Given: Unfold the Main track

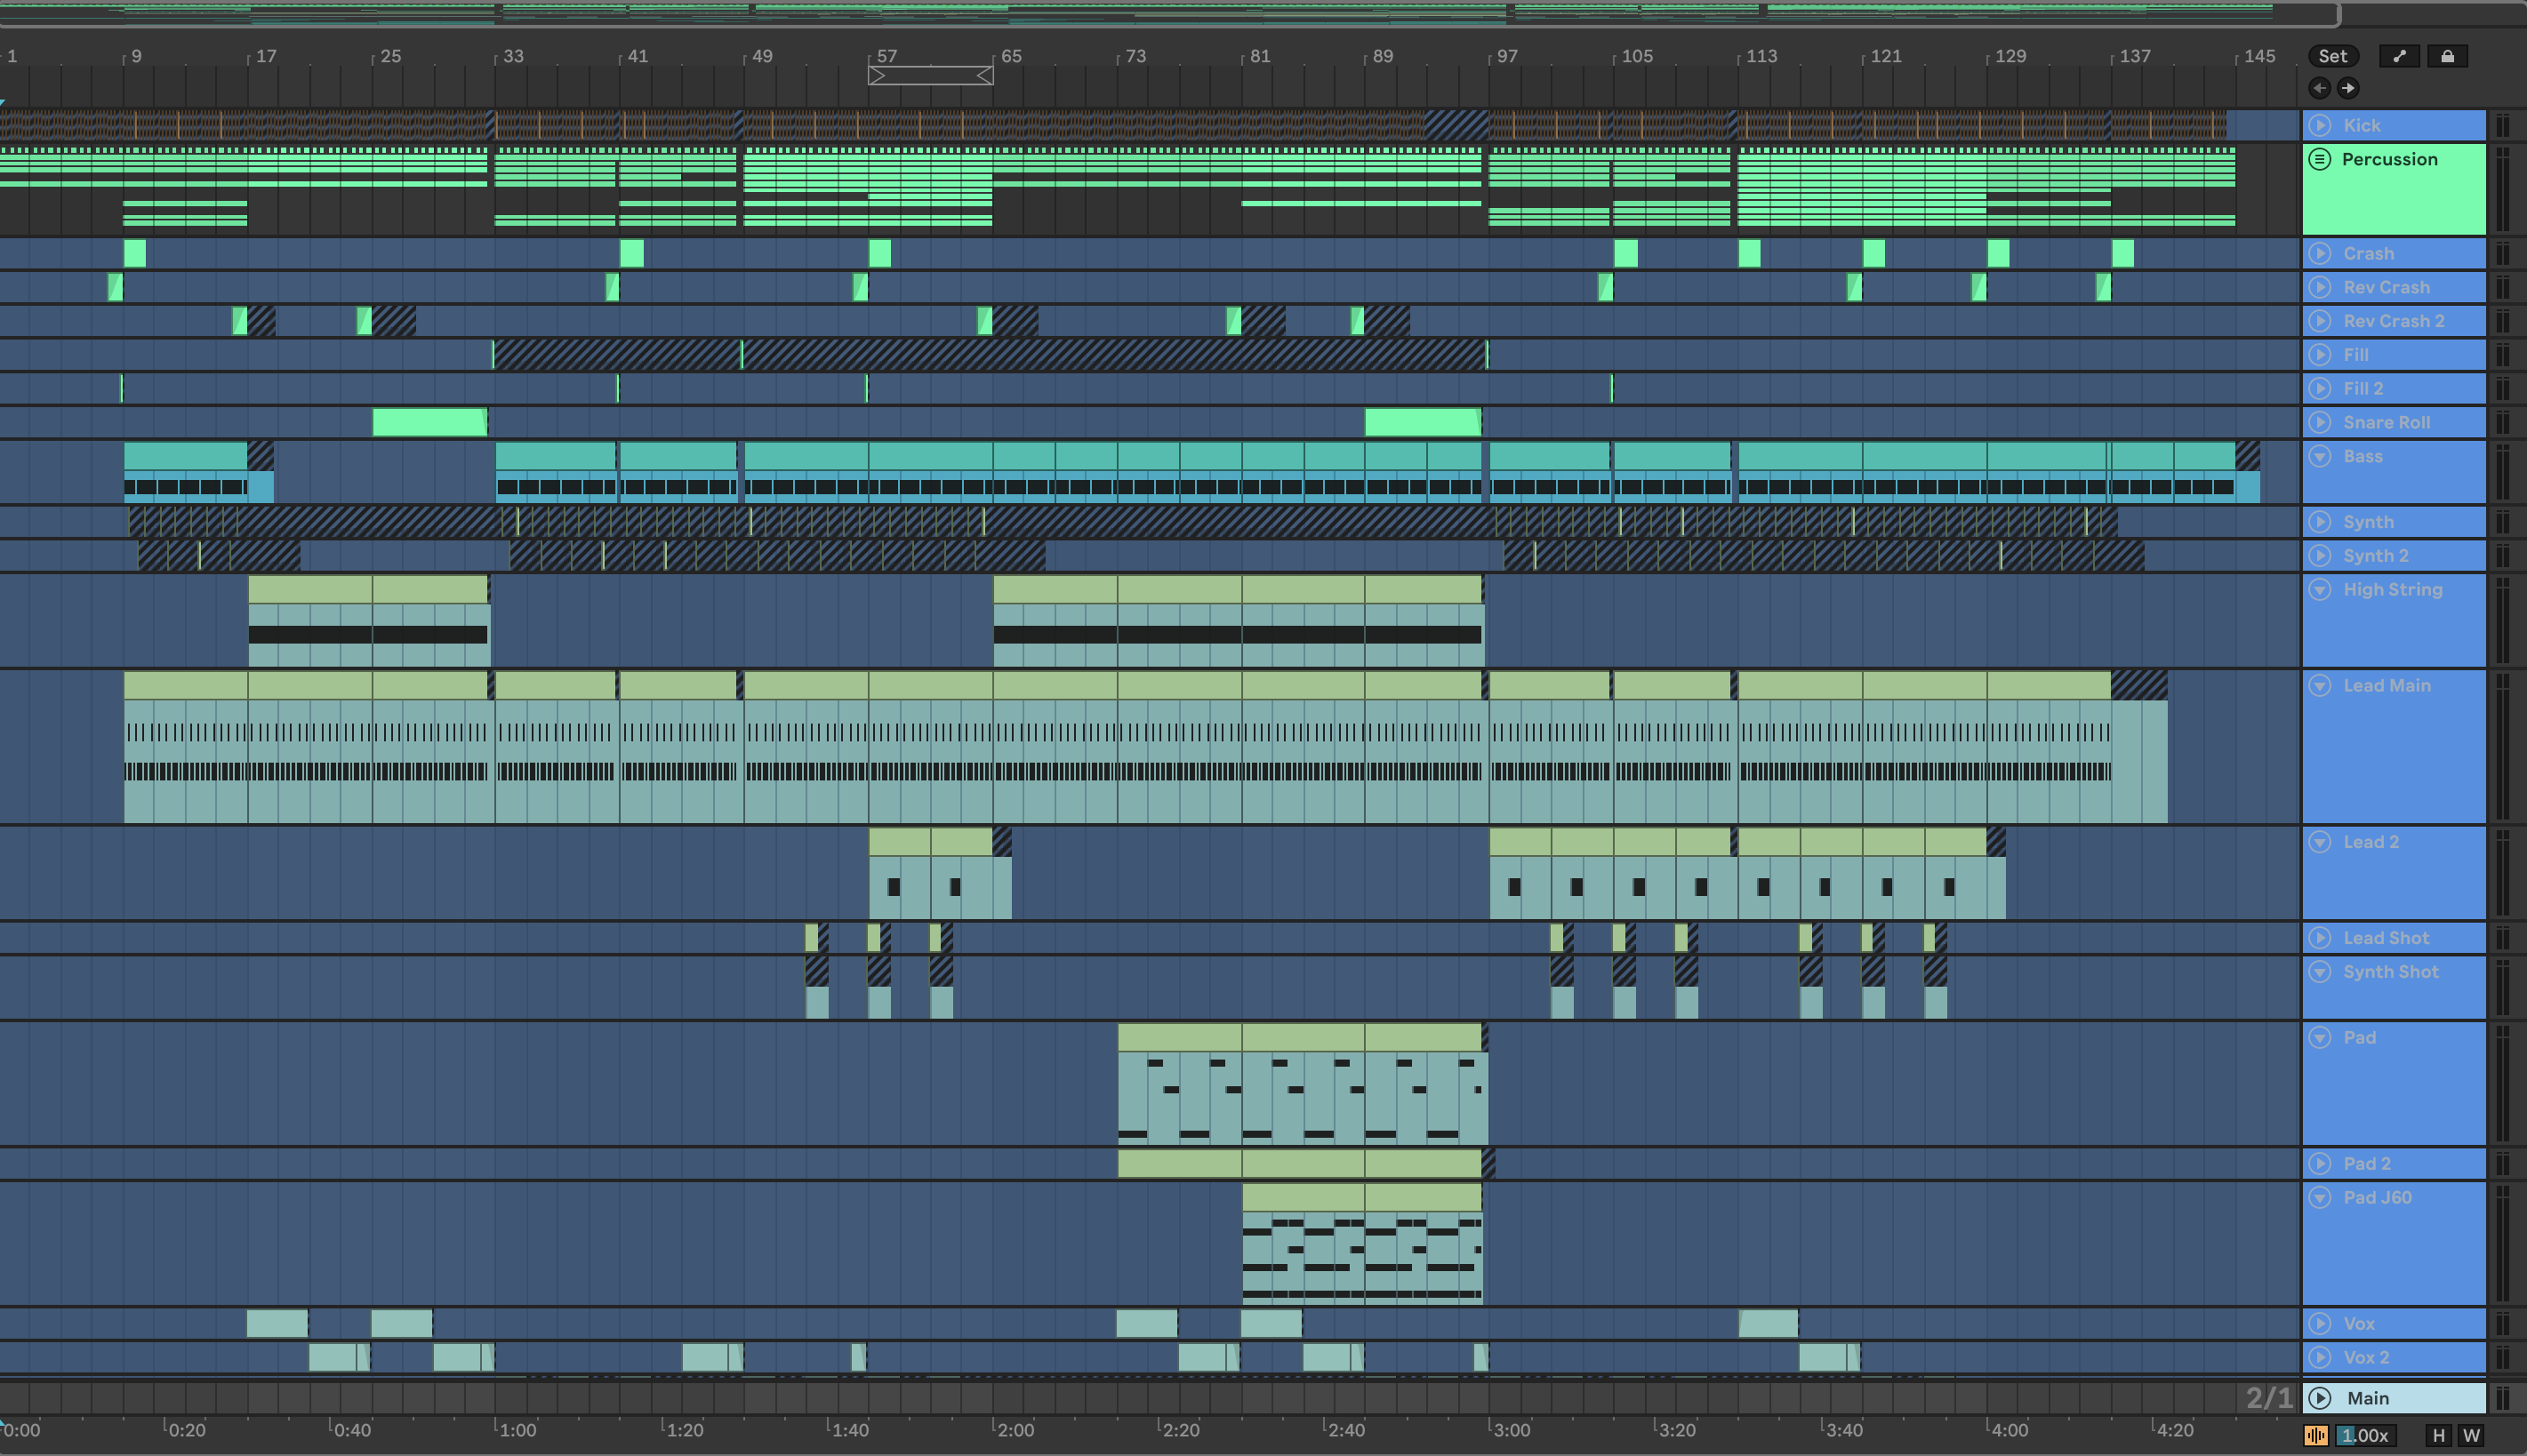Looking at the screenshot, I should tap(2320, 1398).
